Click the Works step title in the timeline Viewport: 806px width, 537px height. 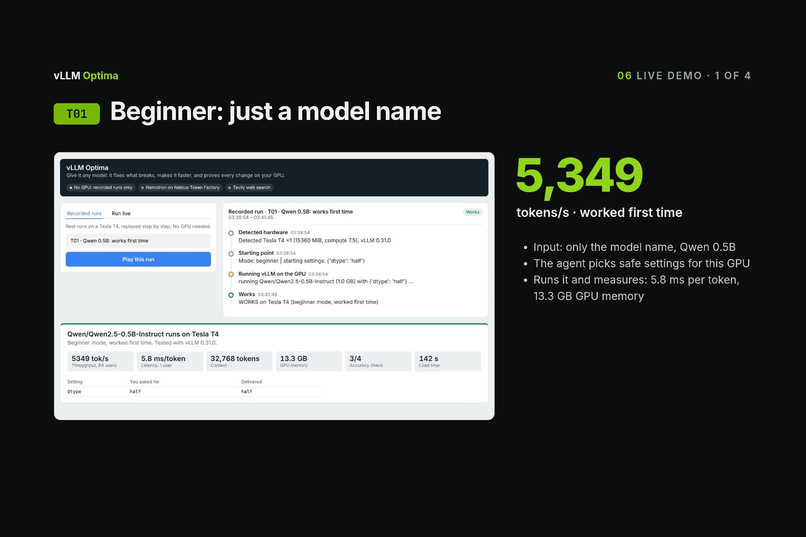247,294
